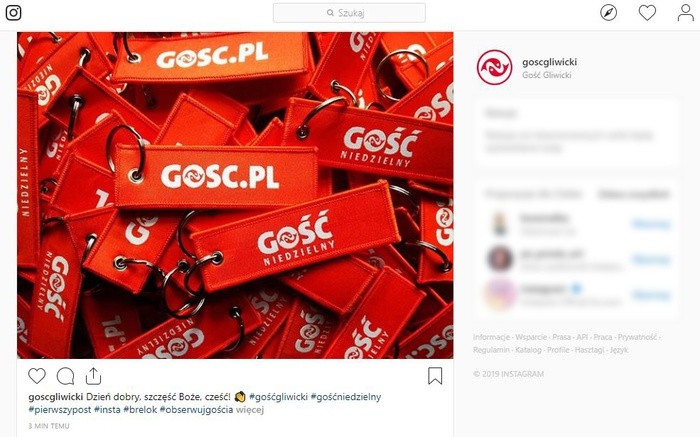This screenshot has width=700, height=437.
Task: Open comments with speech bubble icon
Action: [65, 376]
